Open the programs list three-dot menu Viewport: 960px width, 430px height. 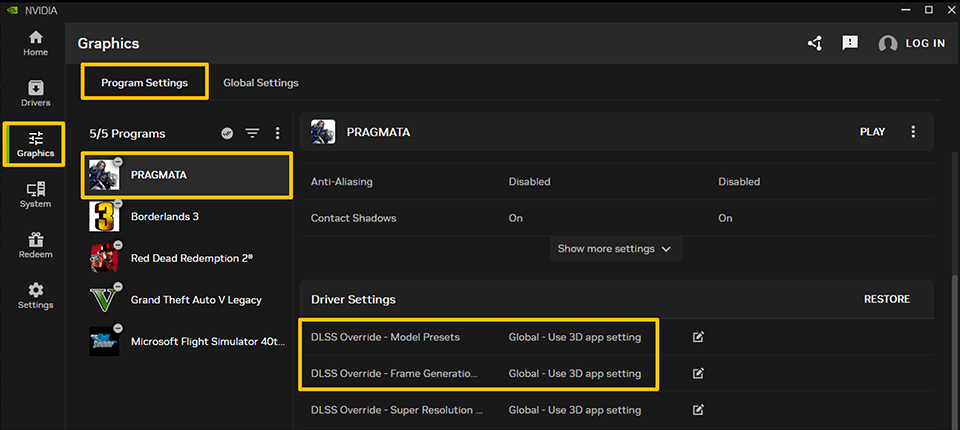(x=277, y=134)
